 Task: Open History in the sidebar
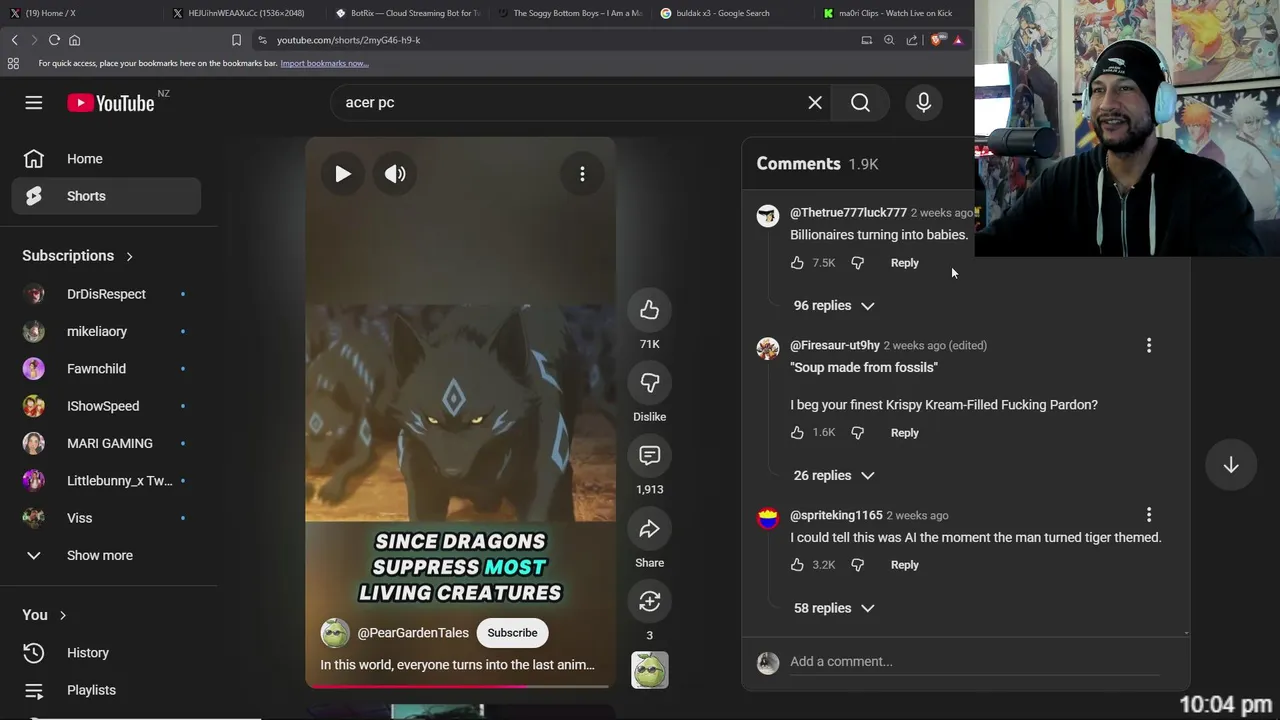click(106, 653)
